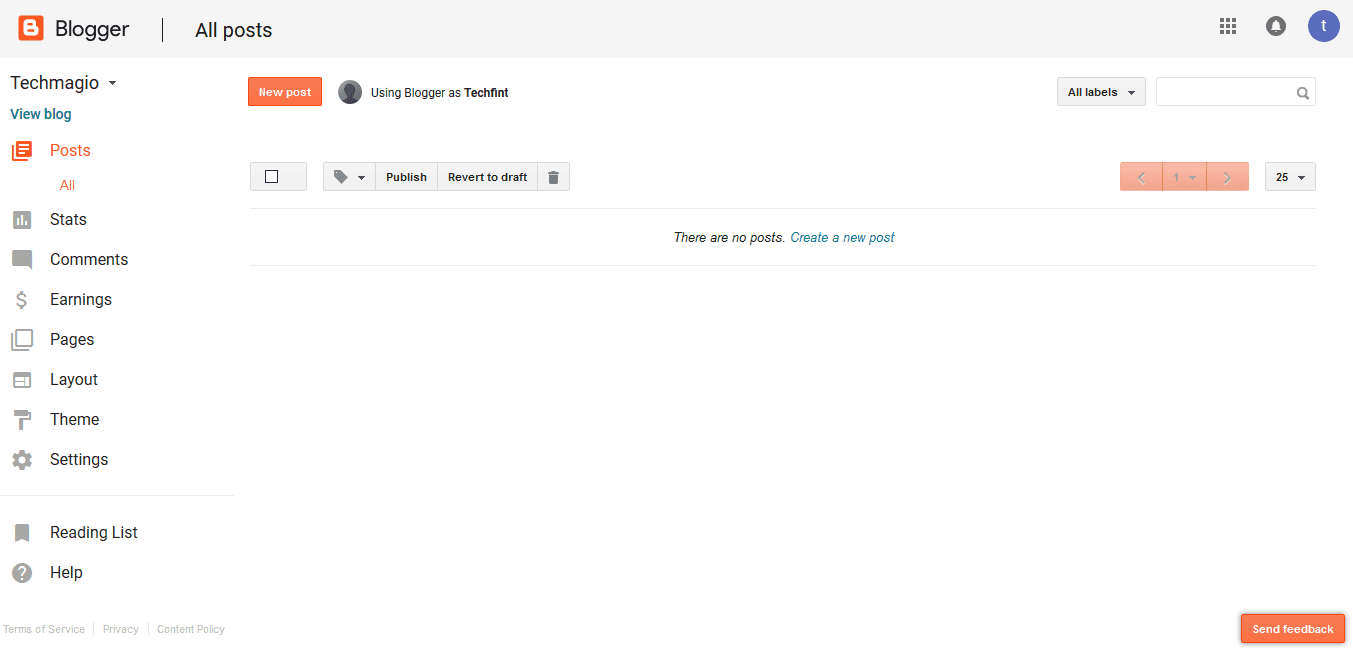Open the Pages section
This screenshot has width=1353, height=648.
72,339
